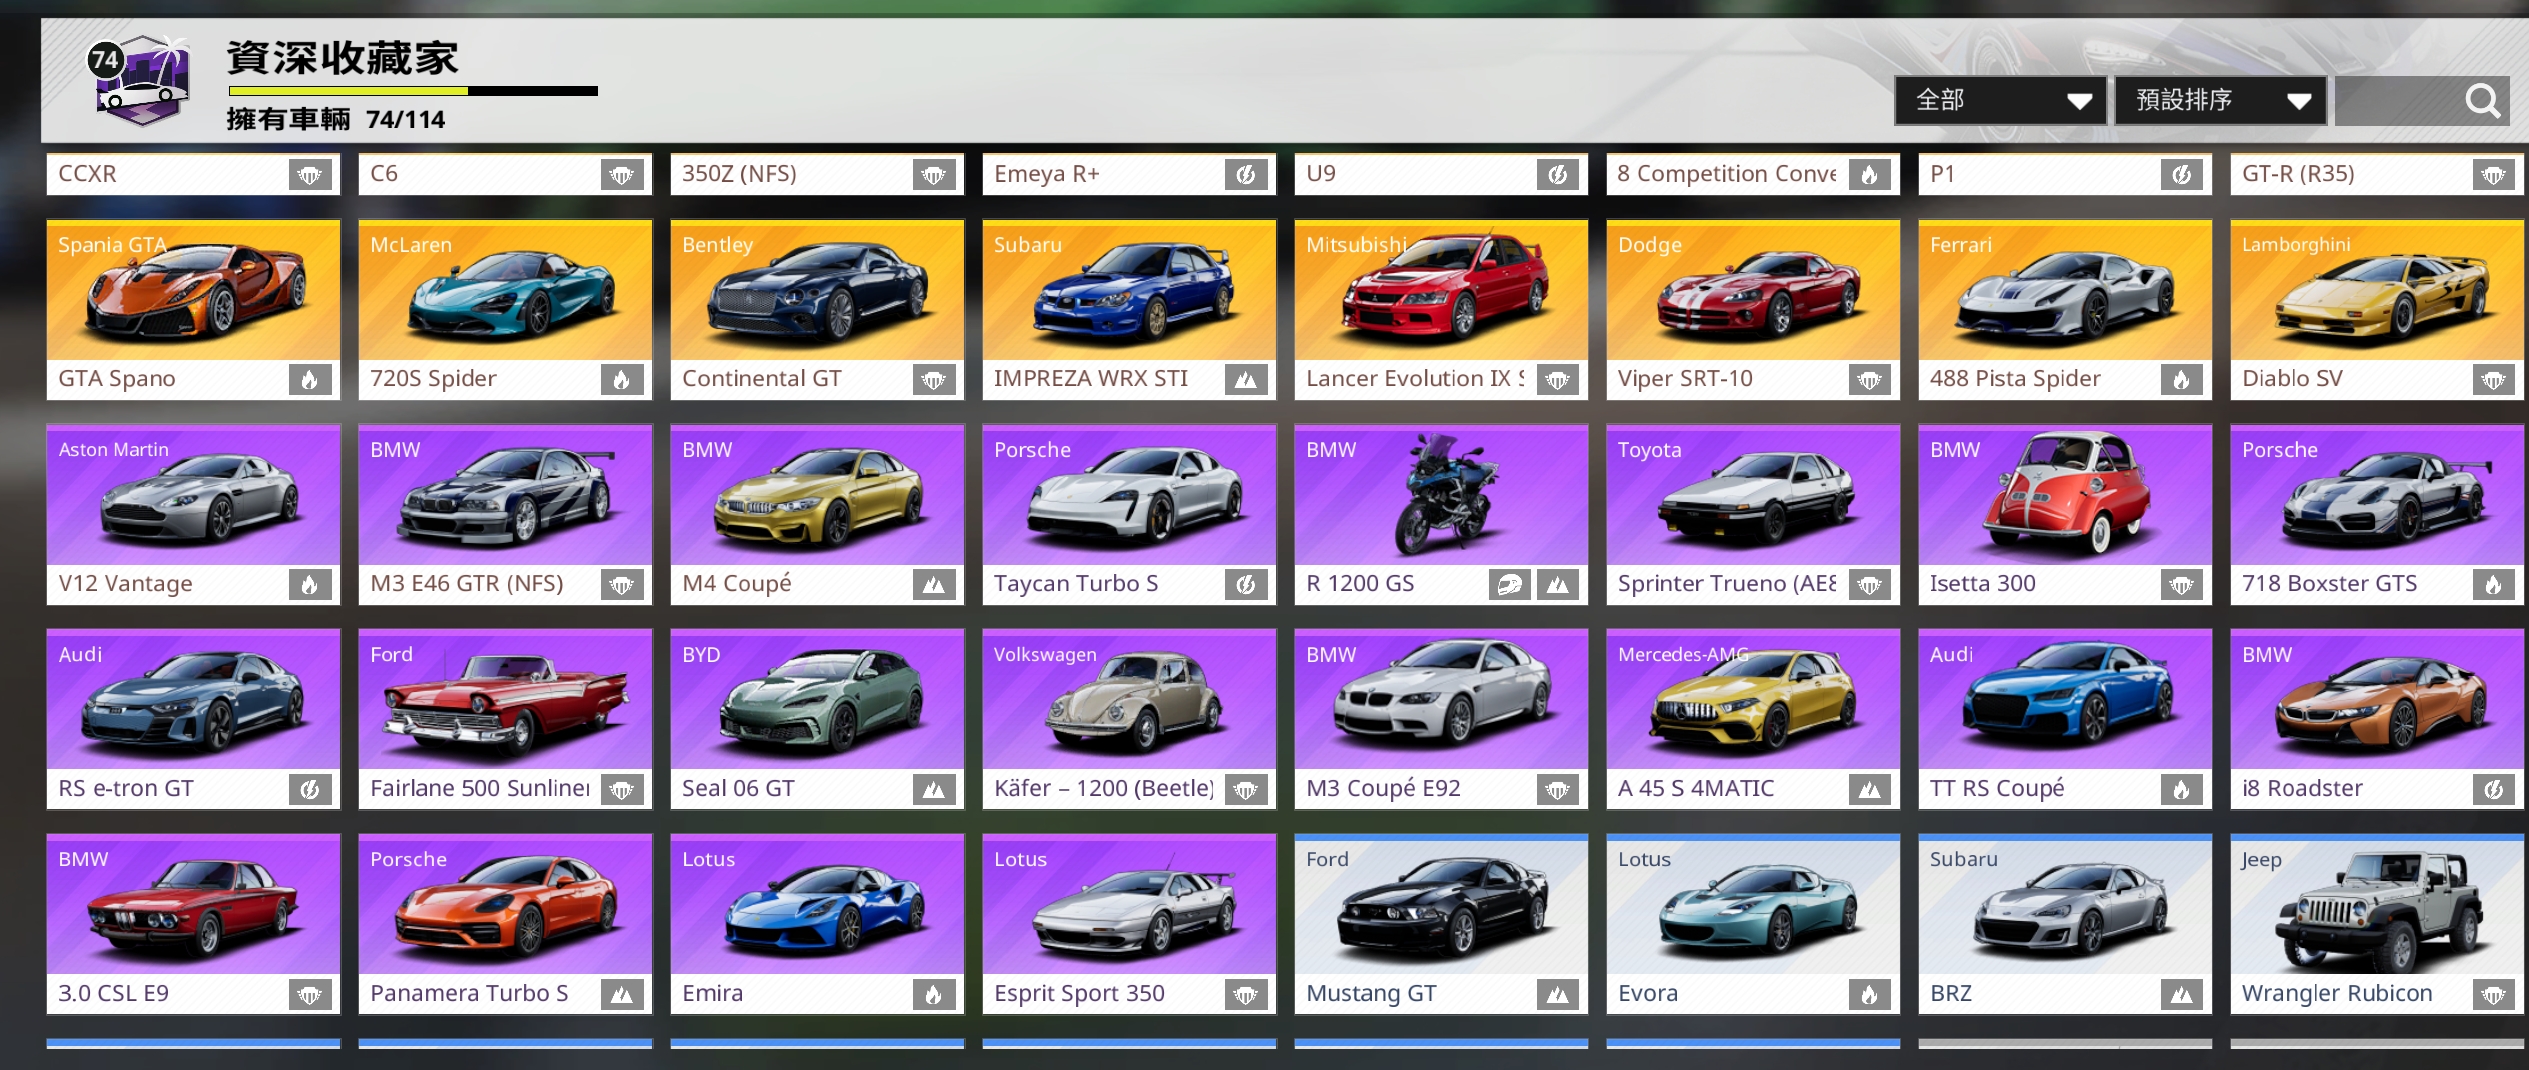The height and width of the screenshot is (1070, 2529).
Task: Click the collector rank badge icon
Action: [140, 80]
